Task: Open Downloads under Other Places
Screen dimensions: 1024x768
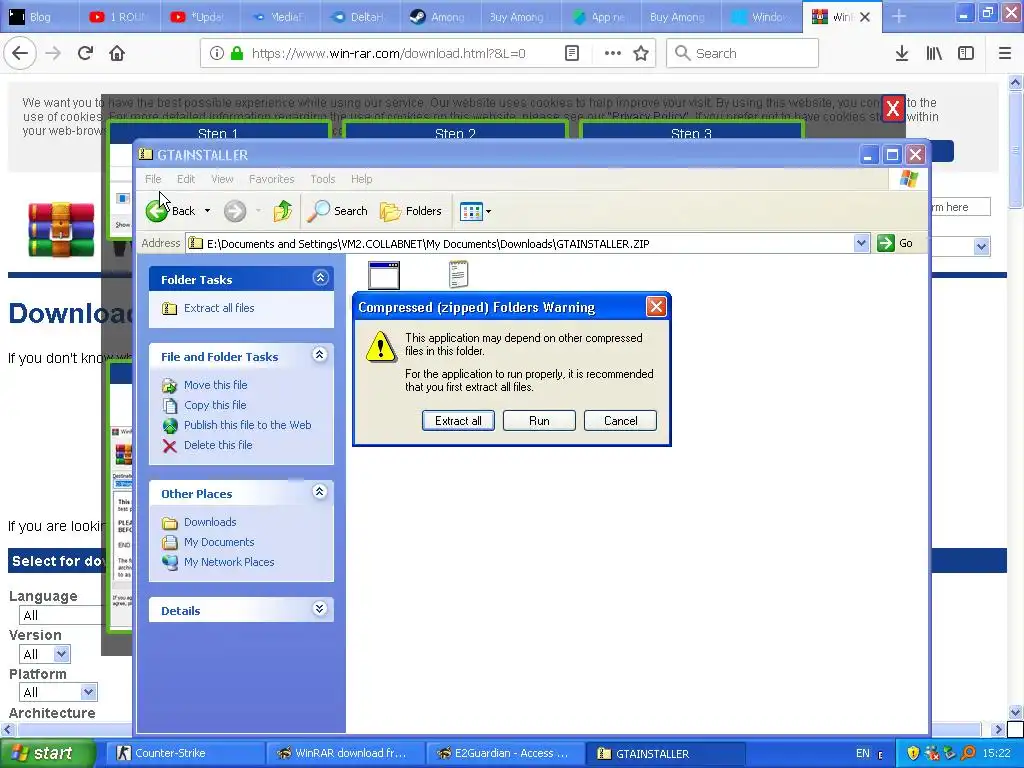Action: click(x=210, y=522)
